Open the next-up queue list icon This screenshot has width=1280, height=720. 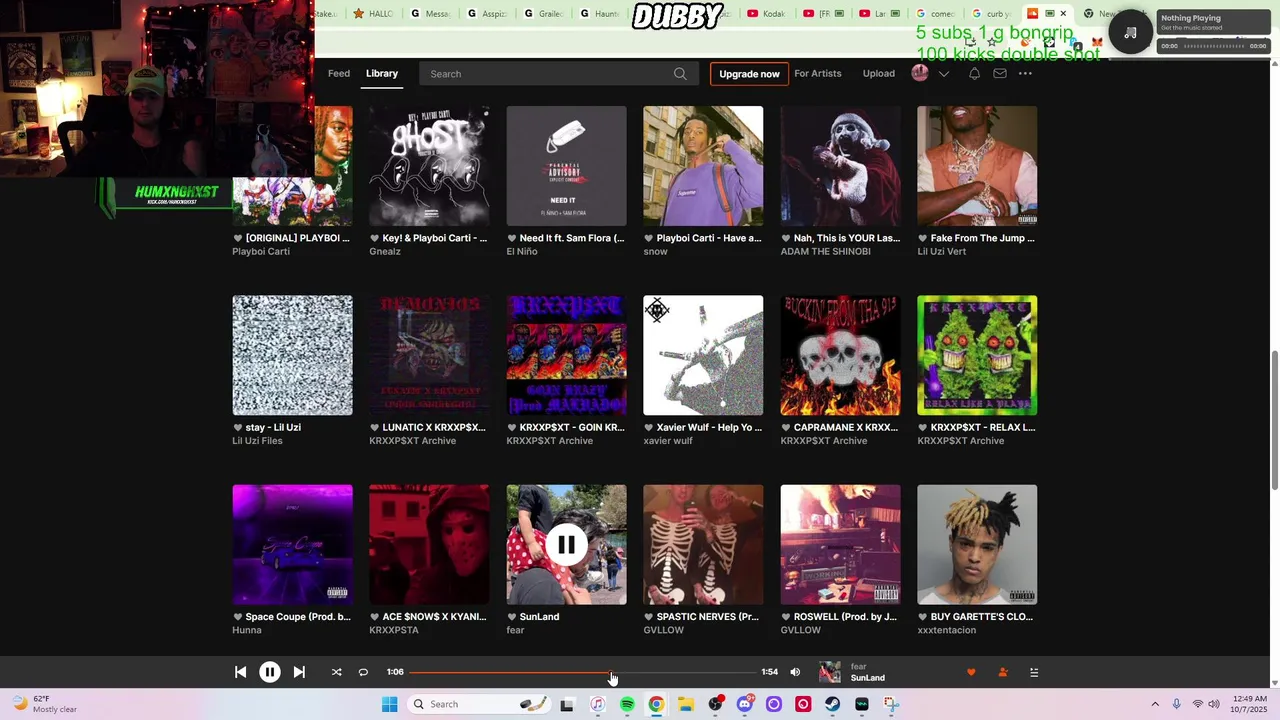(1034, 672)
